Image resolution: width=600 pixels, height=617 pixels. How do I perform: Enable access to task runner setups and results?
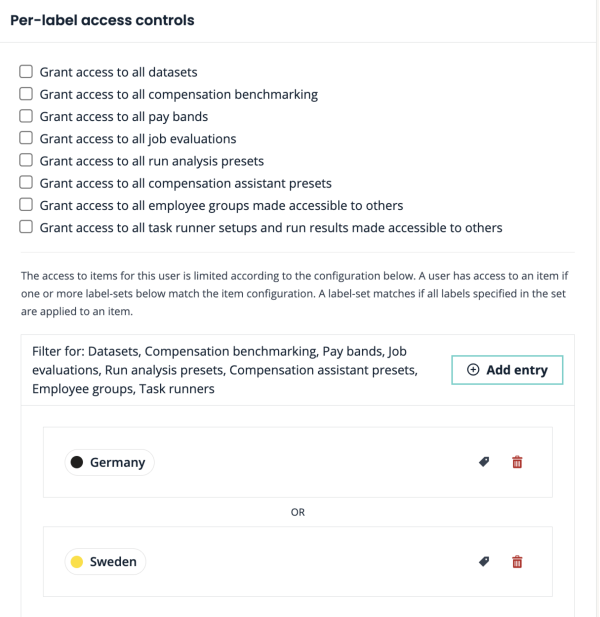coord(27,227)
